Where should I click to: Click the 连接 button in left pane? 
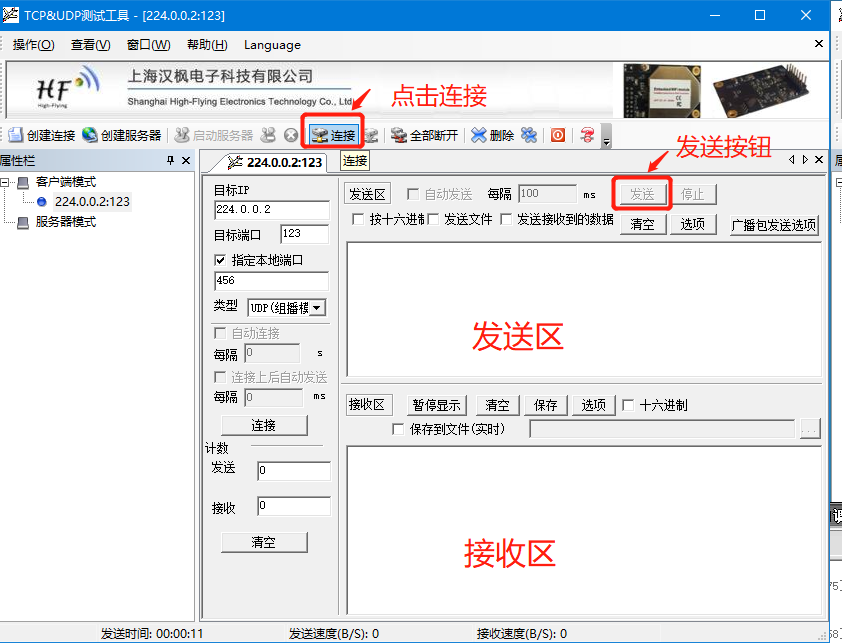[264, 425]
